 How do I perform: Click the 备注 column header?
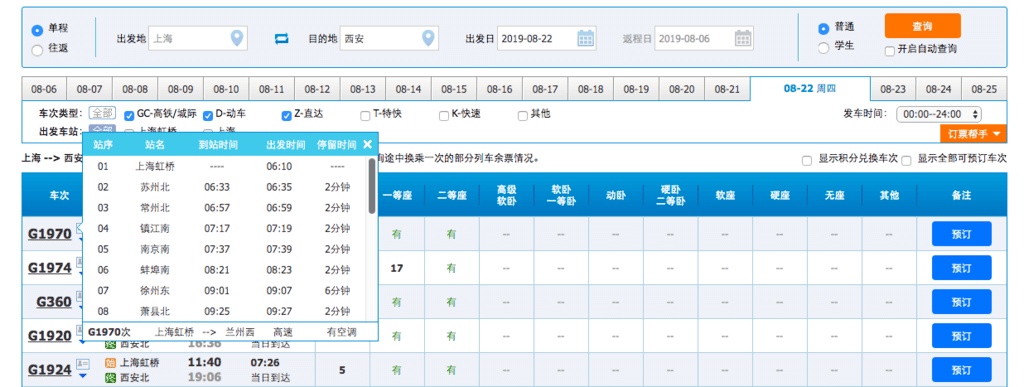coord(961,194)
